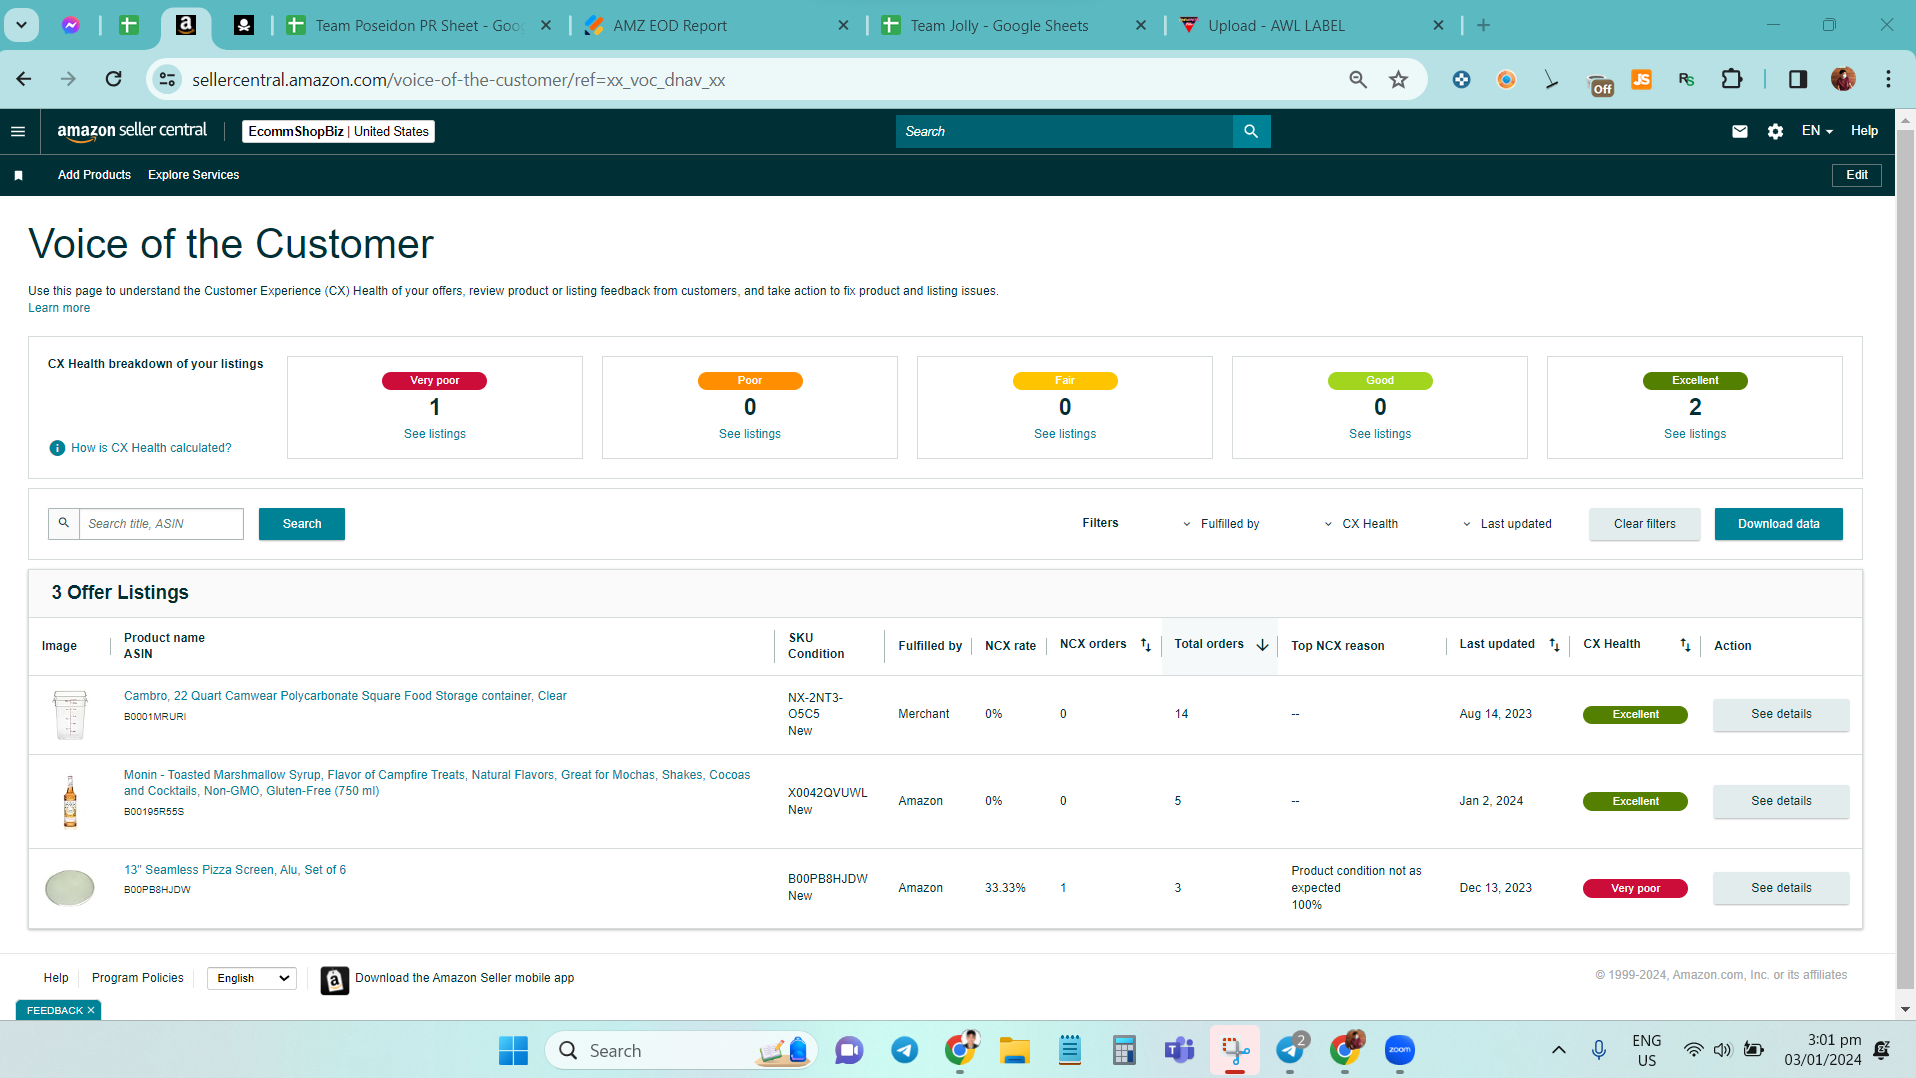The height and width of the screenshot is (1078, 1916).
Task: See listings under Excellent
Action: [1694, 434]
